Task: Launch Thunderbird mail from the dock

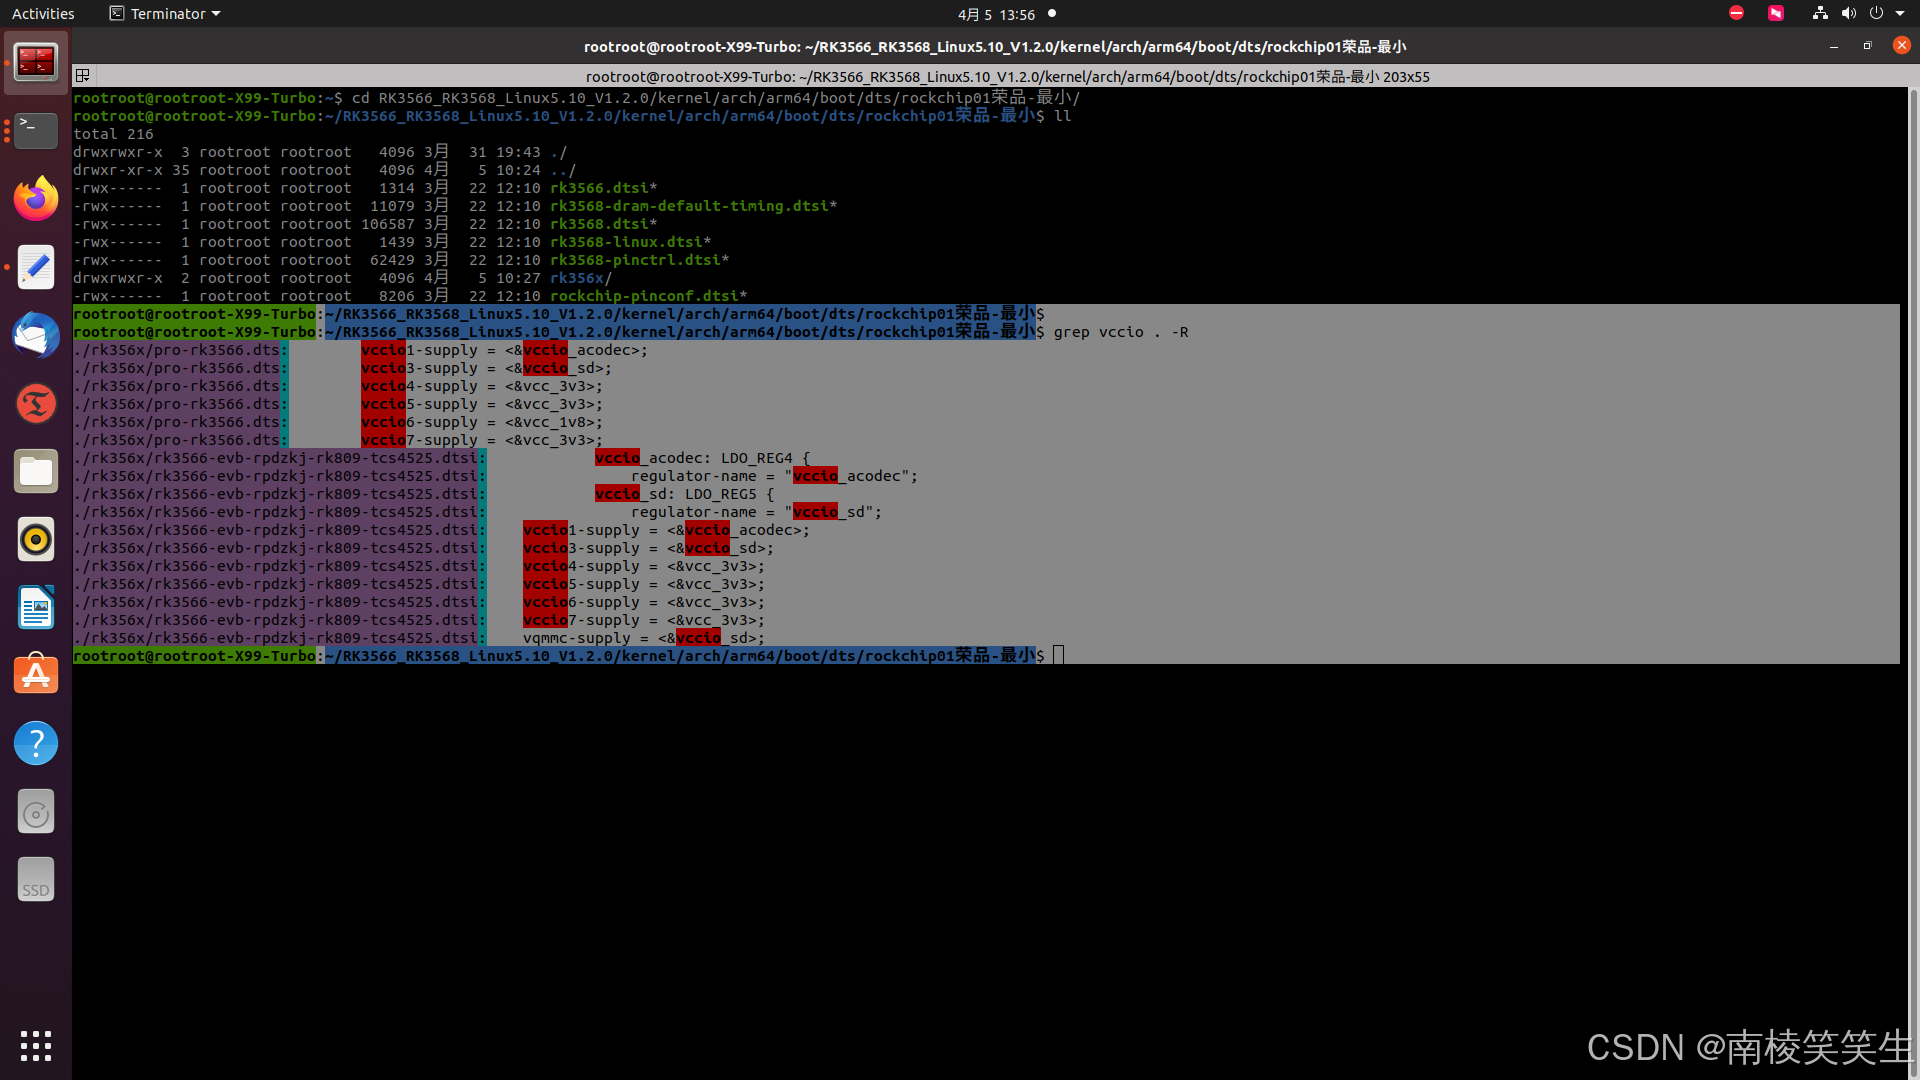Action: (x=36, y=335)
